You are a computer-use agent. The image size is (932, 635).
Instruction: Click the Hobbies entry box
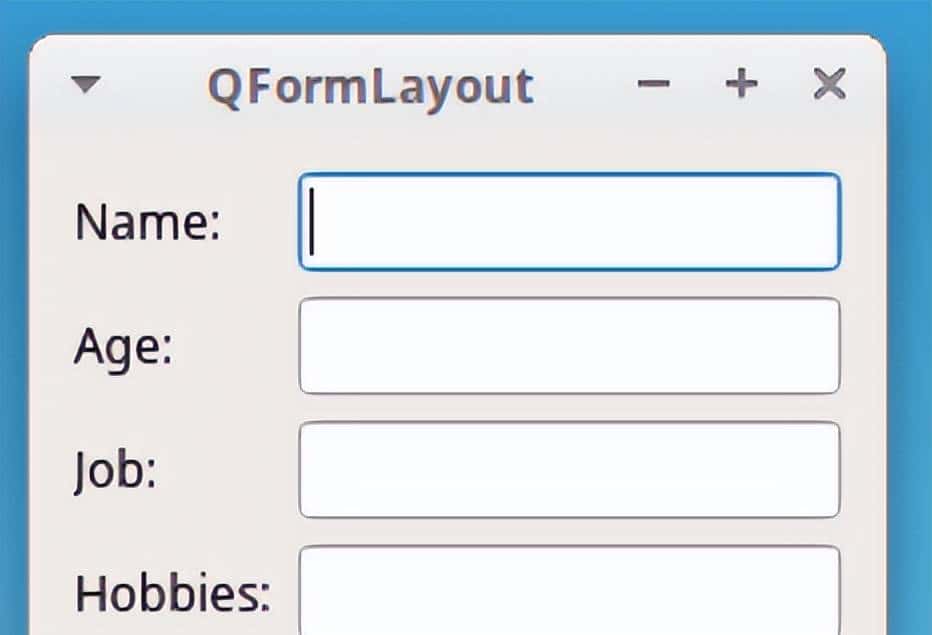572,592
